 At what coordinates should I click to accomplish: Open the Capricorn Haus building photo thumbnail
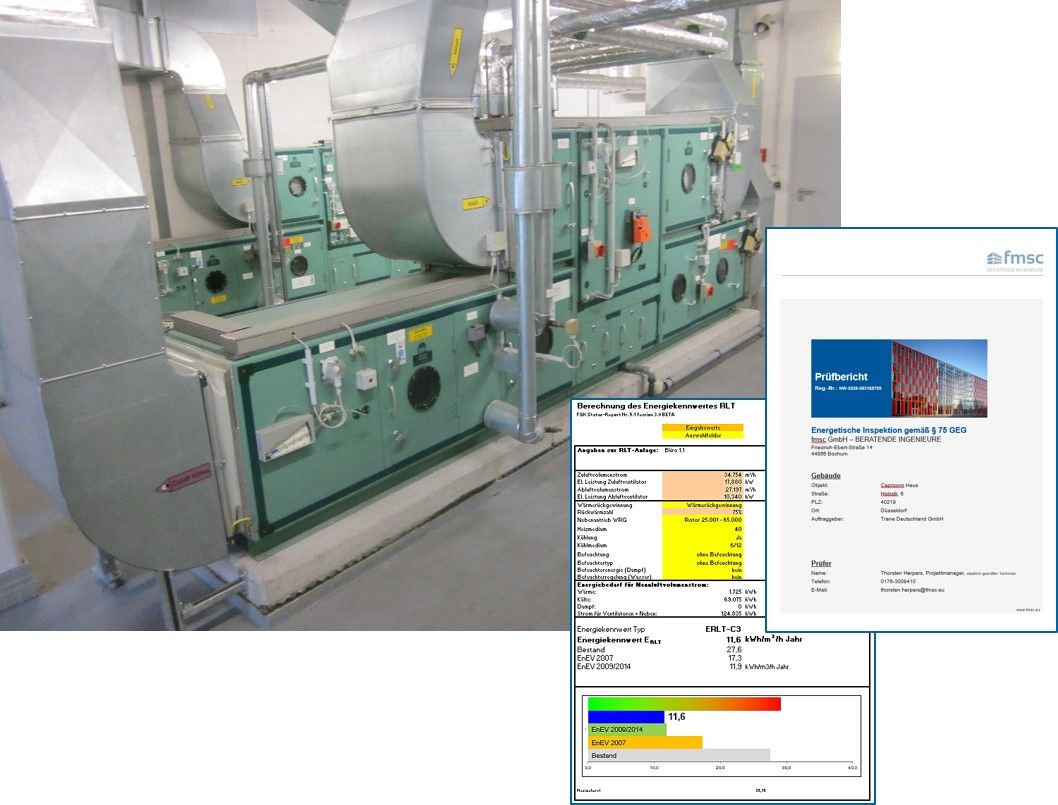click(x=939, y=379)
